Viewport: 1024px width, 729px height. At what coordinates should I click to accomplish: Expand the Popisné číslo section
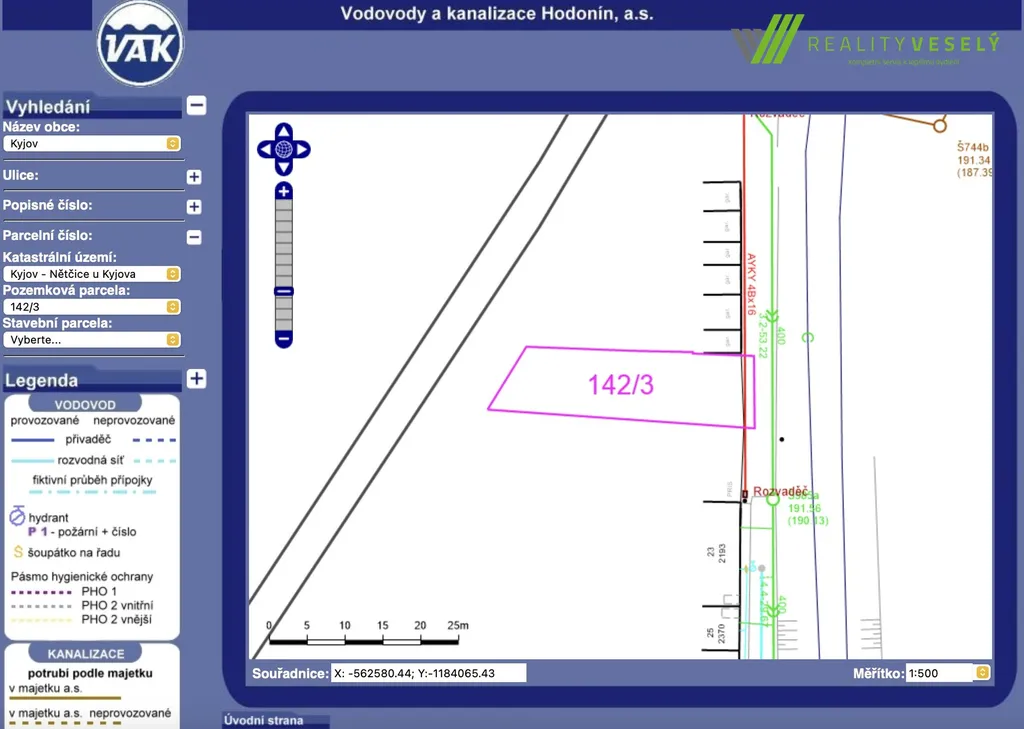point(194,207)
